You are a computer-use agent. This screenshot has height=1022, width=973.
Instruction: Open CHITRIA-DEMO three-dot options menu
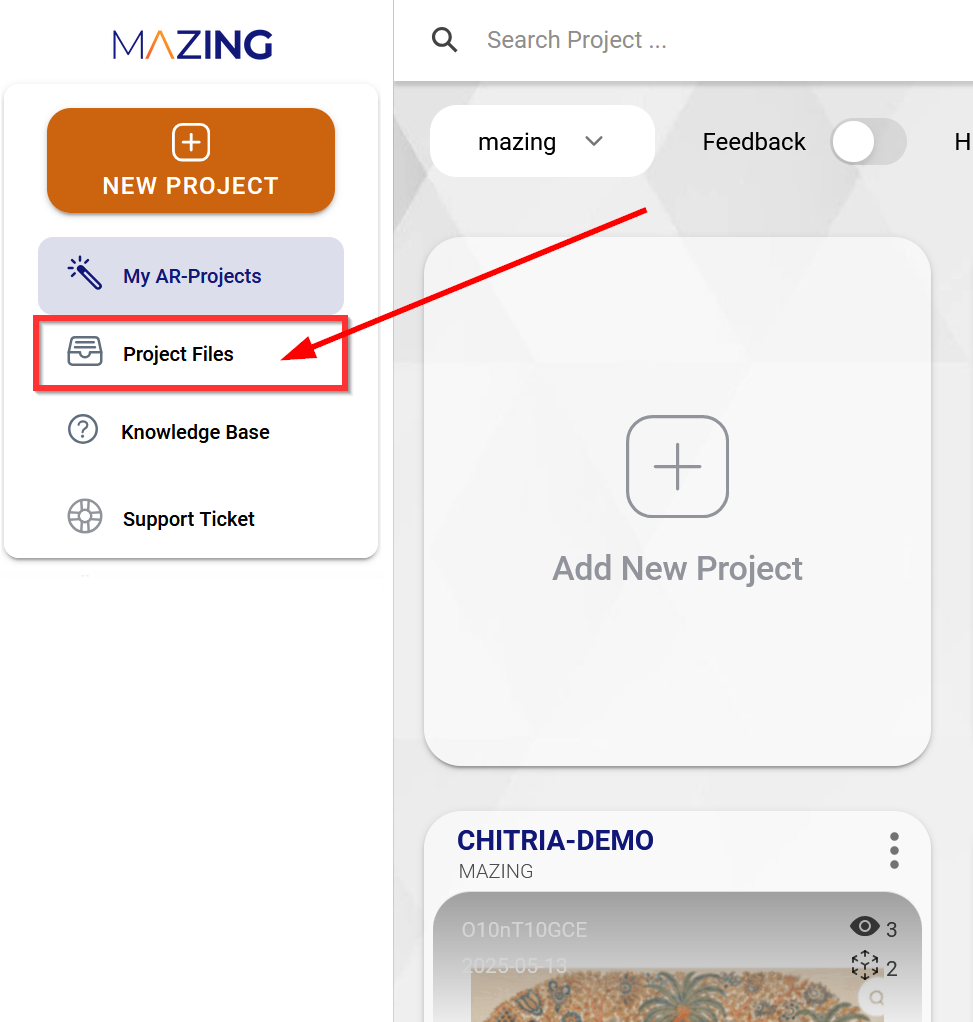pyautogui.click(x=894, y=851)
